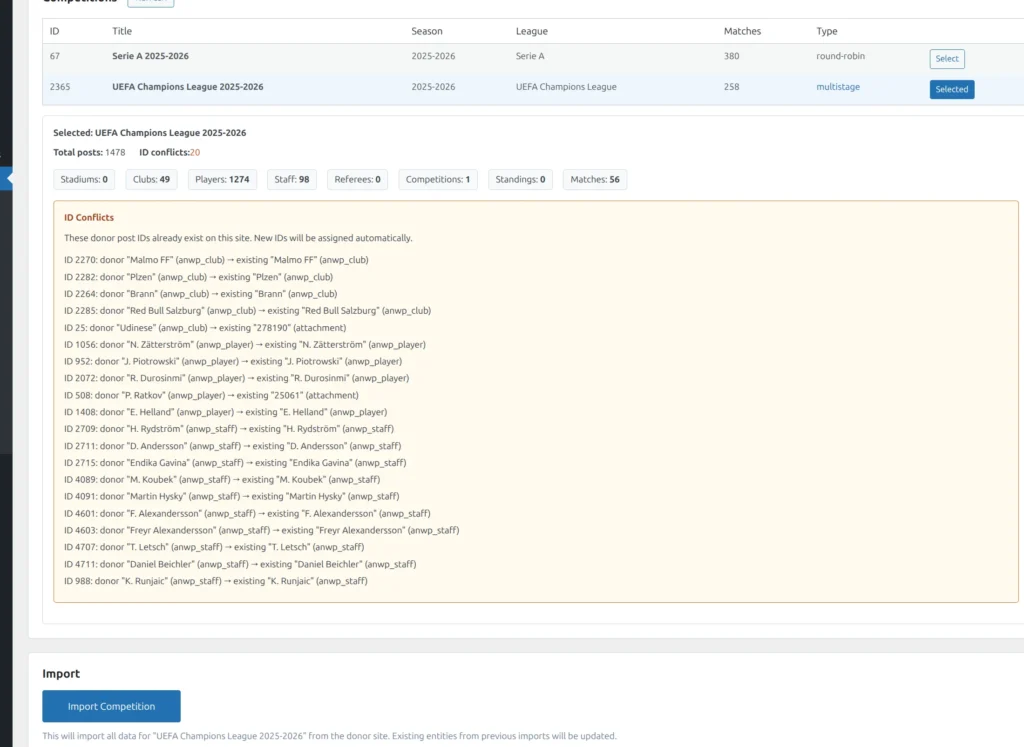Click the K. Runjaic ID 988 conflict line

(216, 581)
